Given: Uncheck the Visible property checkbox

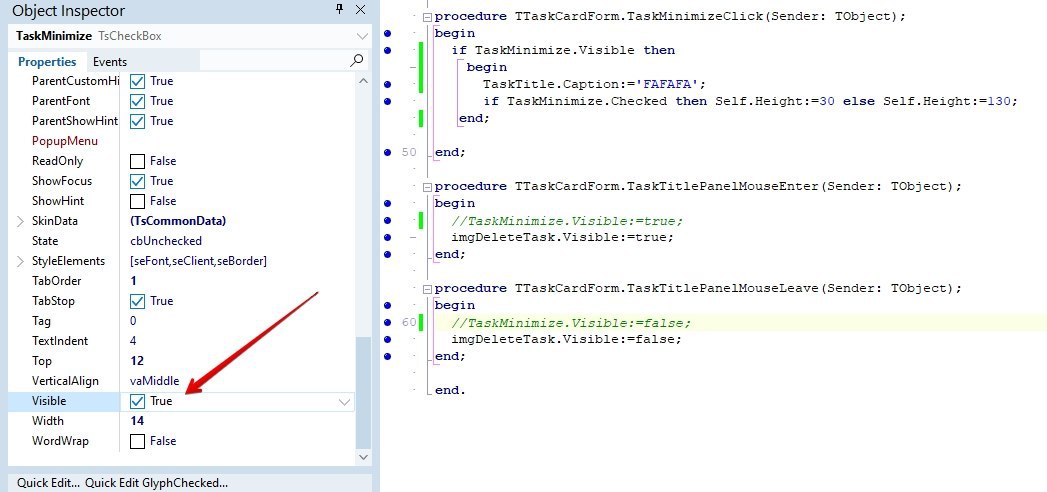Looking at the screenshot, I should point(138,401).
